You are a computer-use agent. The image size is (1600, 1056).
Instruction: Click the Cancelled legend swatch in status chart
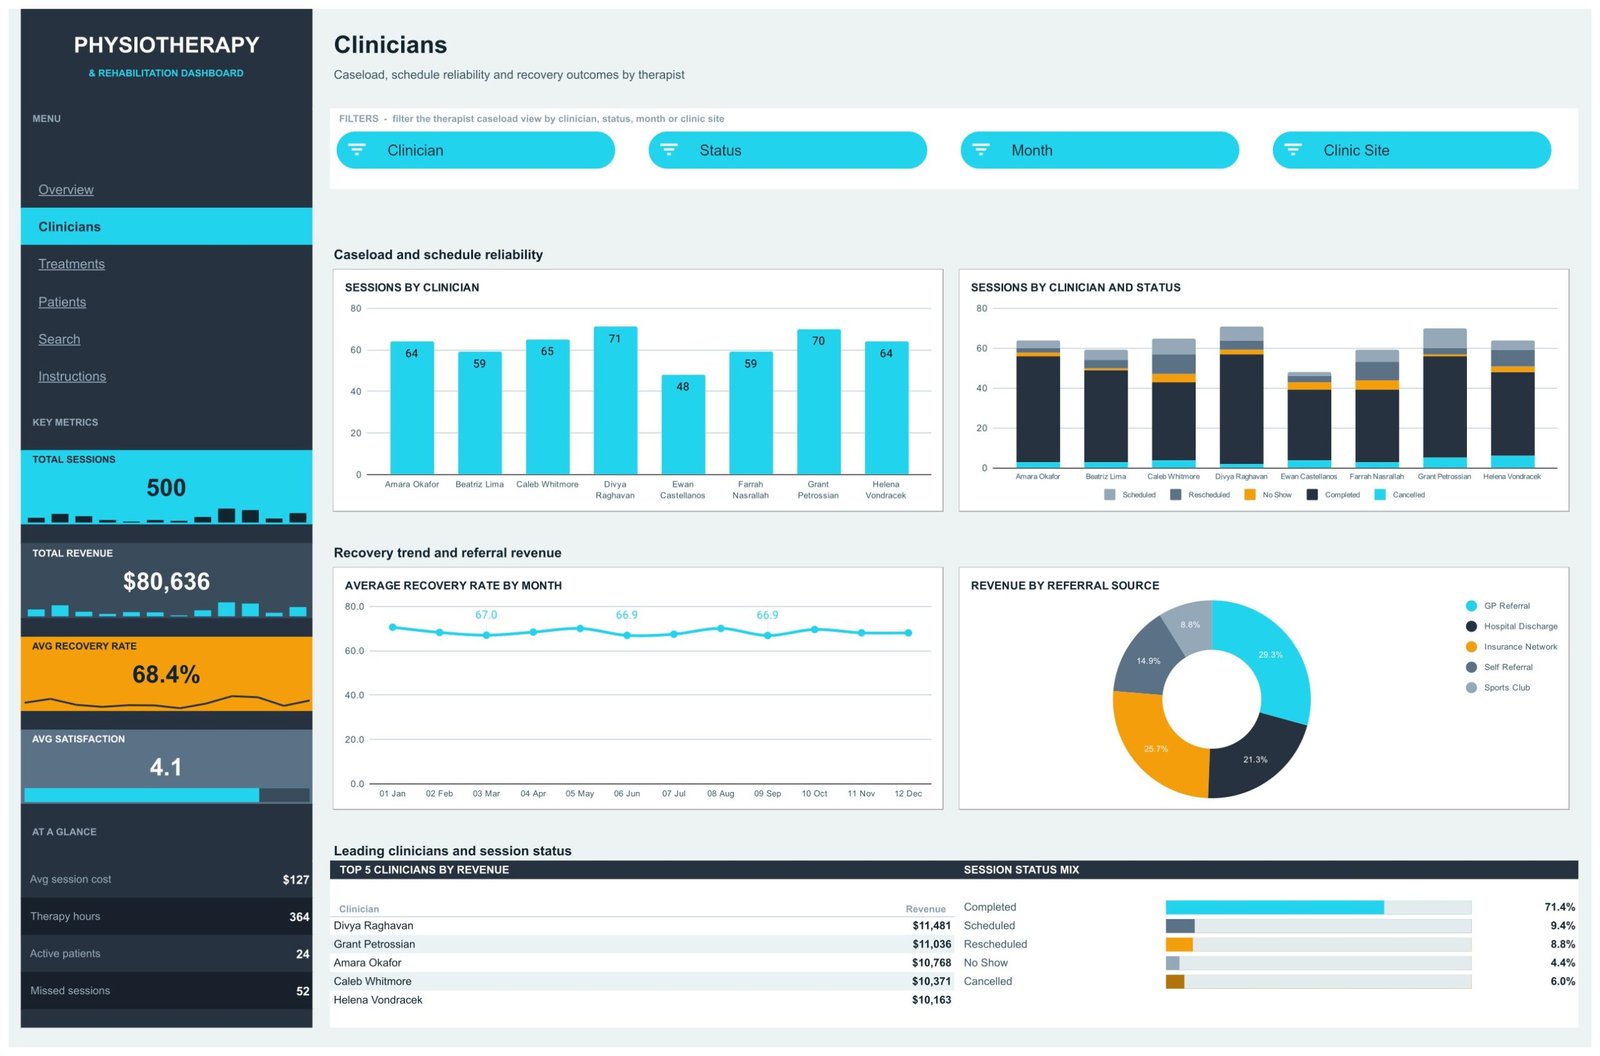(x=1380, y=495)
